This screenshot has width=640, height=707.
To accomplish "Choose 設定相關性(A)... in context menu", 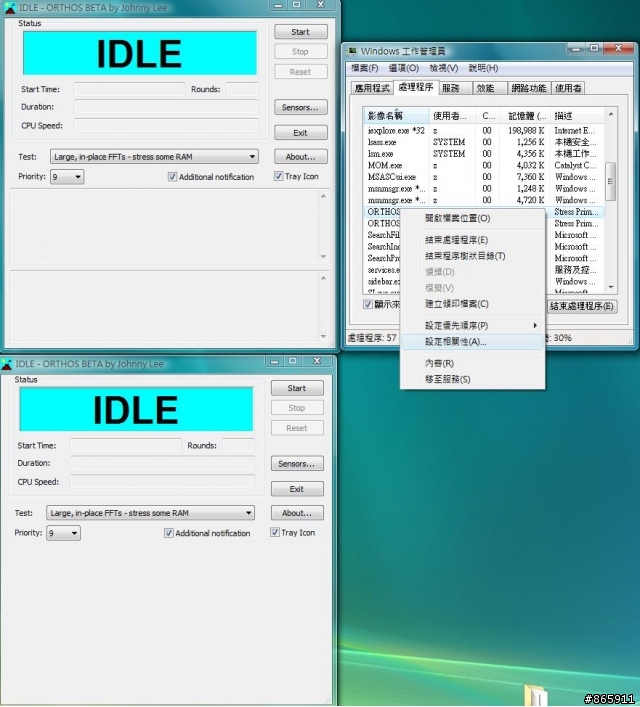I will (472, 342).
